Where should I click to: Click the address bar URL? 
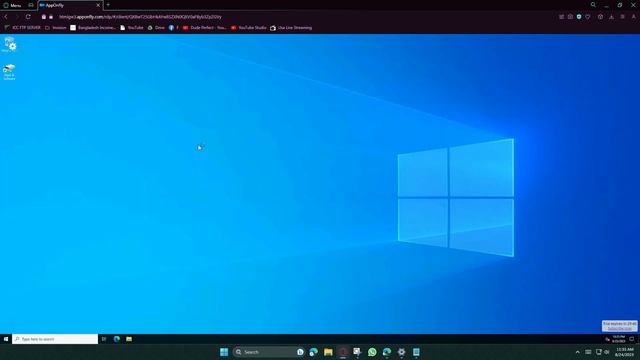click(x=140, y=17)
